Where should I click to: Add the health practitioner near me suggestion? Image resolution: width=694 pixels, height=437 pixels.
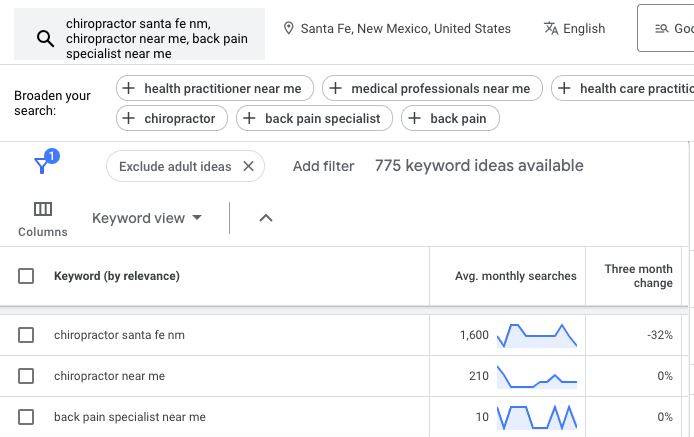(216, 89)
